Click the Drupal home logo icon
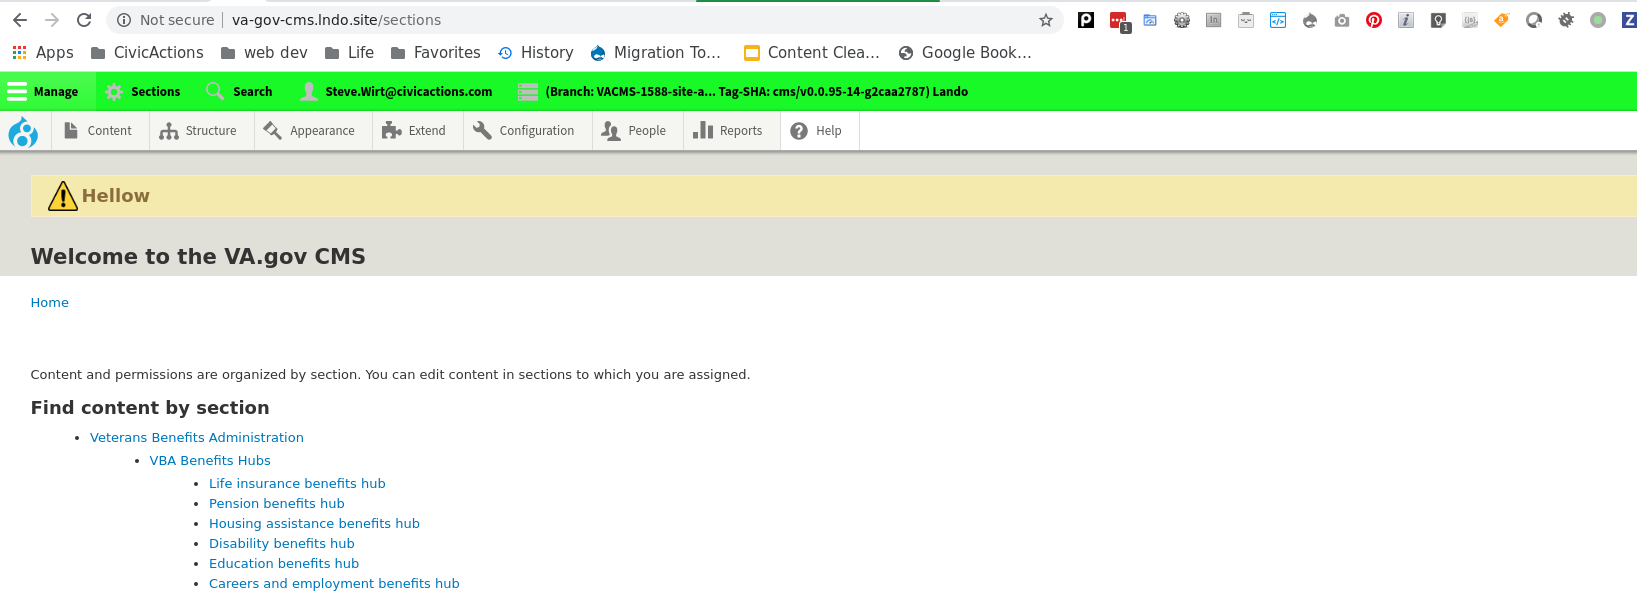The width and height of the screenshot is (1637, 592). 23,131
